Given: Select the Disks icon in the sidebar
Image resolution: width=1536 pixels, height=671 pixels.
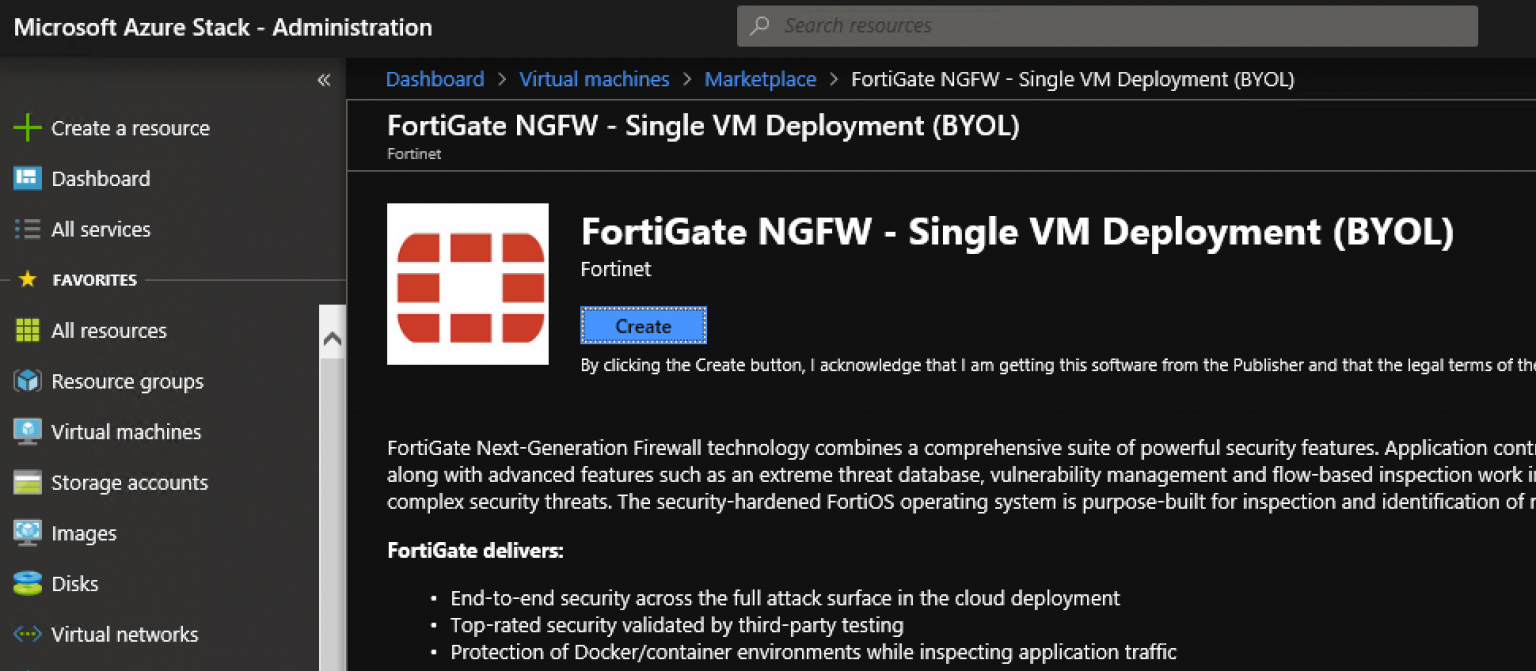Looking at the screenshot, I should 28,583.
